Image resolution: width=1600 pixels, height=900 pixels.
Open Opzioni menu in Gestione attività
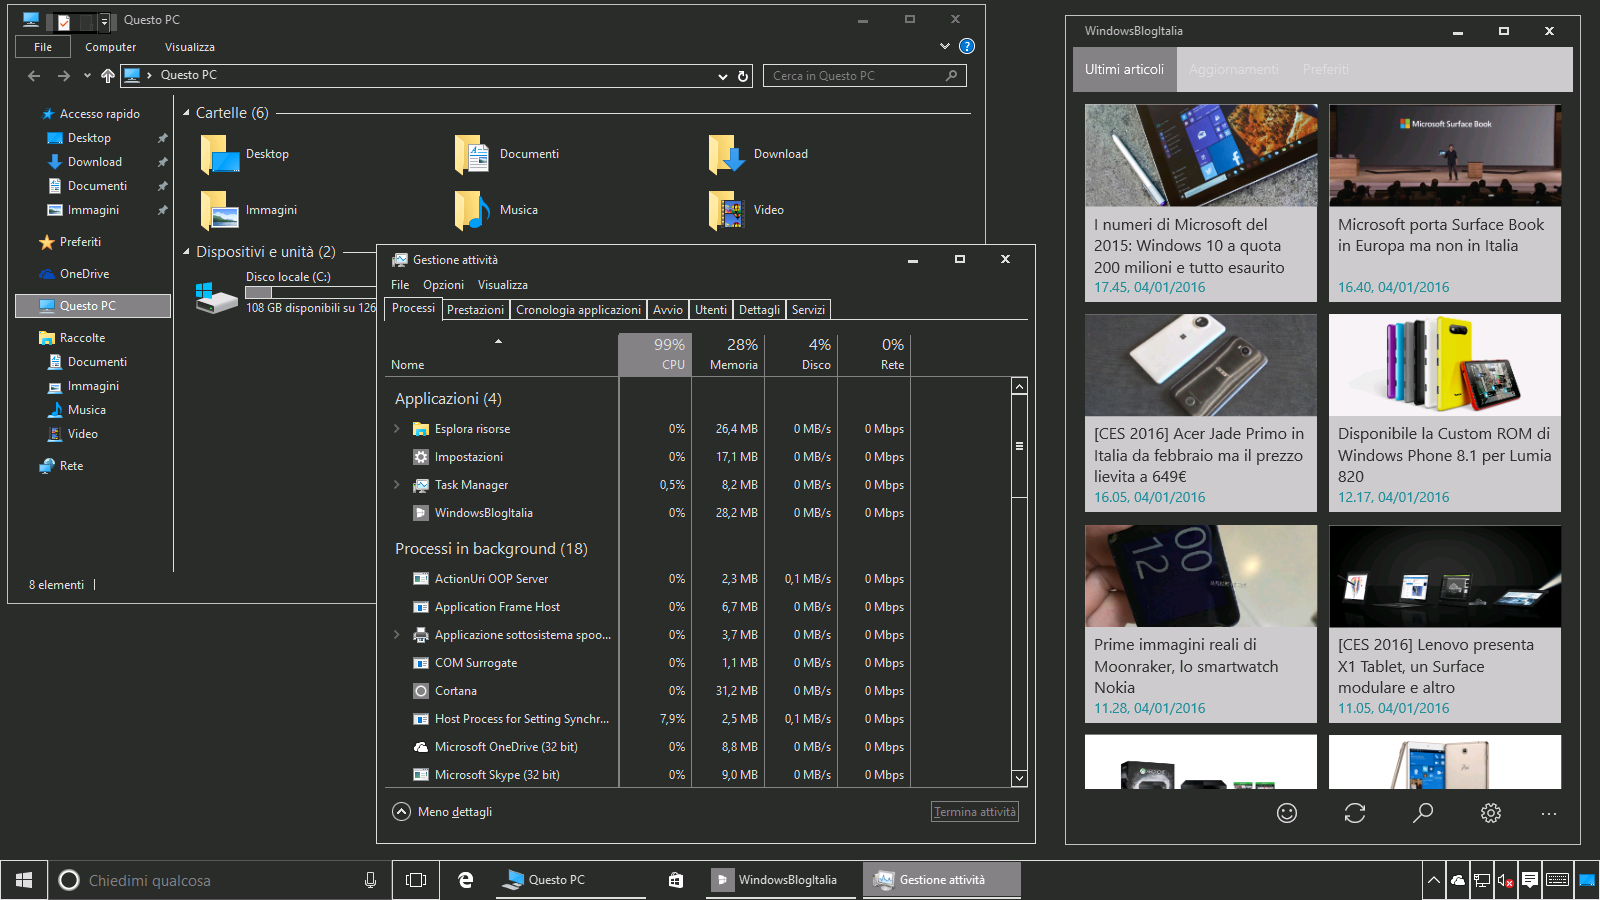443,285
